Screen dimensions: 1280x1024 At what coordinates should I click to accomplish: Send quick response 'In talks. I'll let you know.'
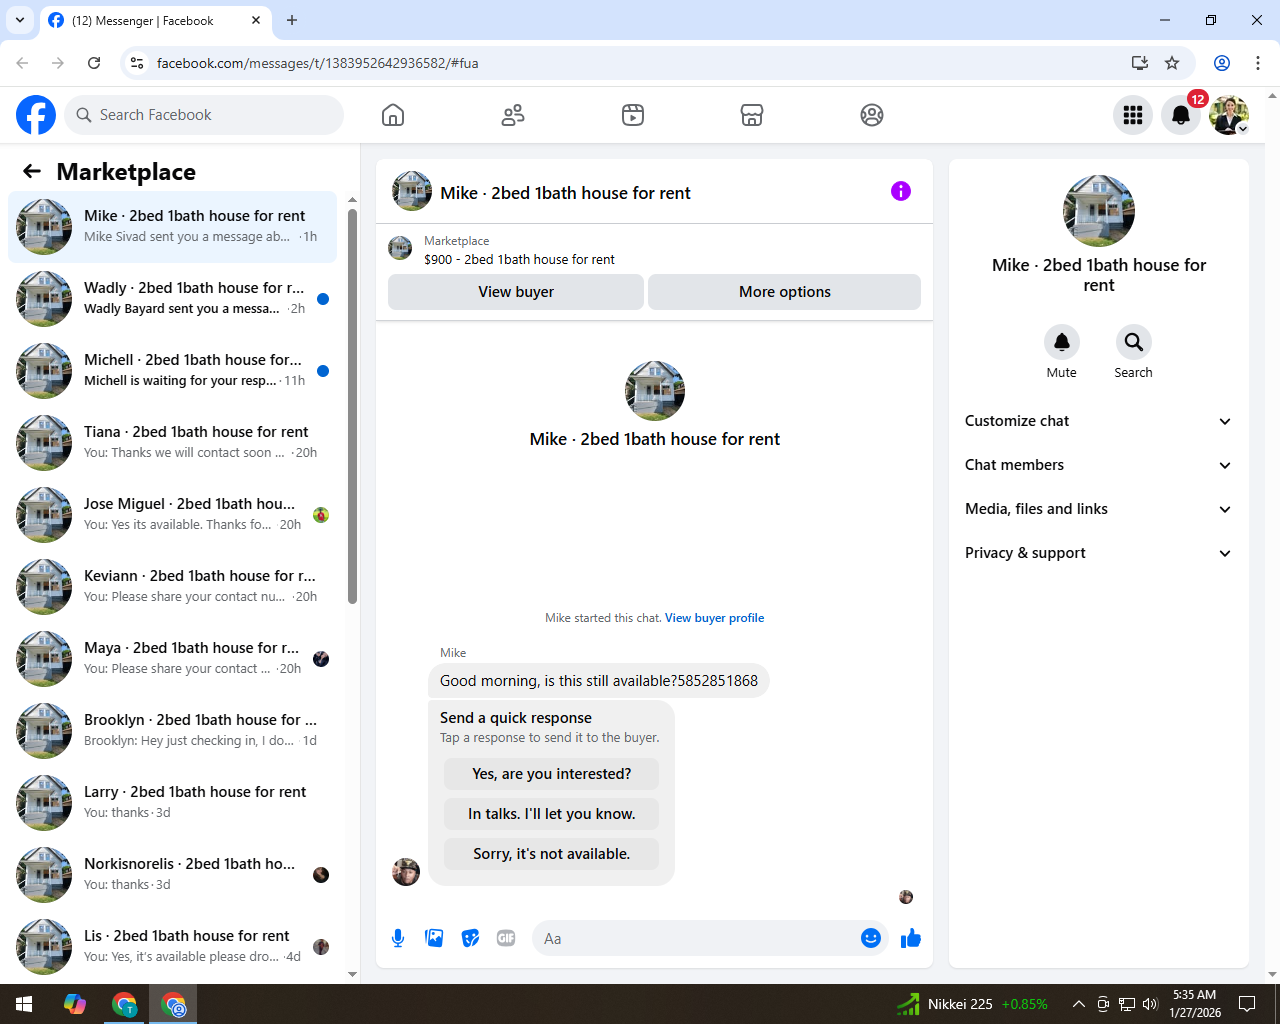point(552,814)
